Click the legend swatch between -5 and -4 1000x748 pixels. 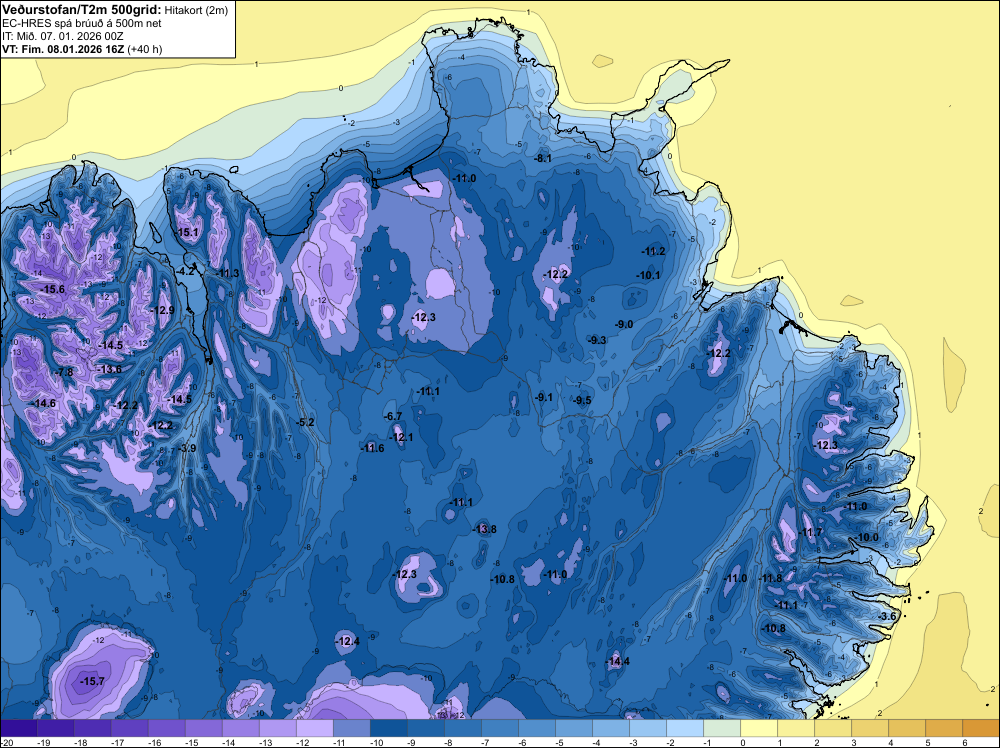pyautogui.click(x=574, y=728)
